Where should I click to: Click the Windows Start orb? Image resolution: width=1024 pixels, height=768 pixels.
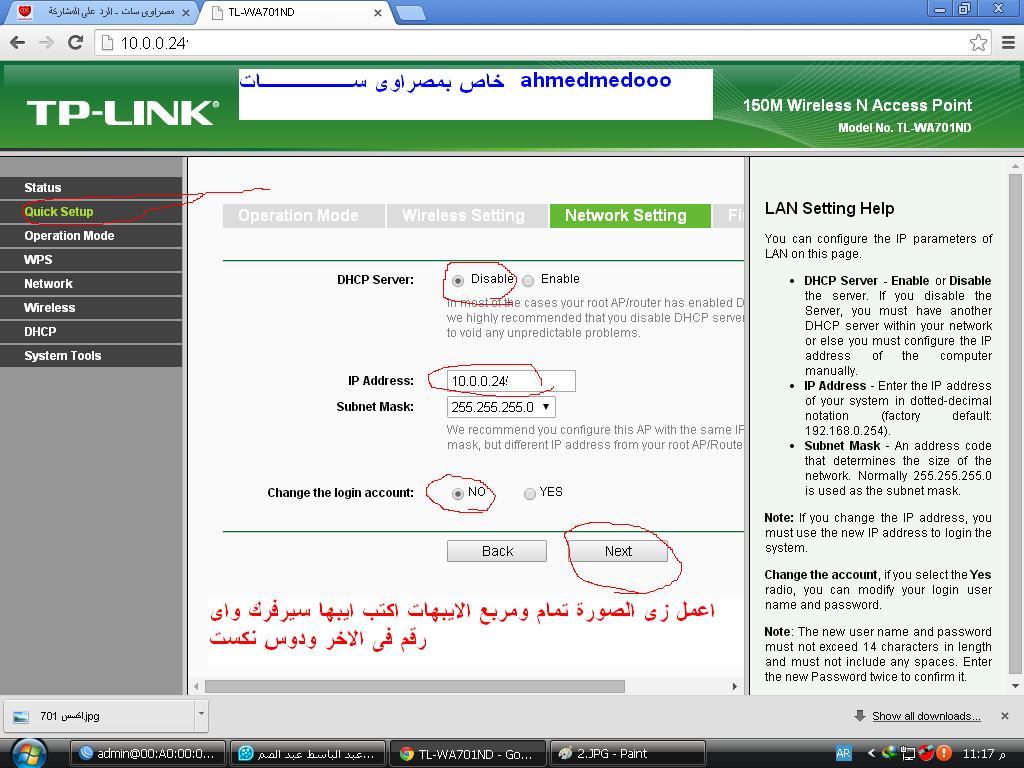pyautogui.click(x=29, y=754)
